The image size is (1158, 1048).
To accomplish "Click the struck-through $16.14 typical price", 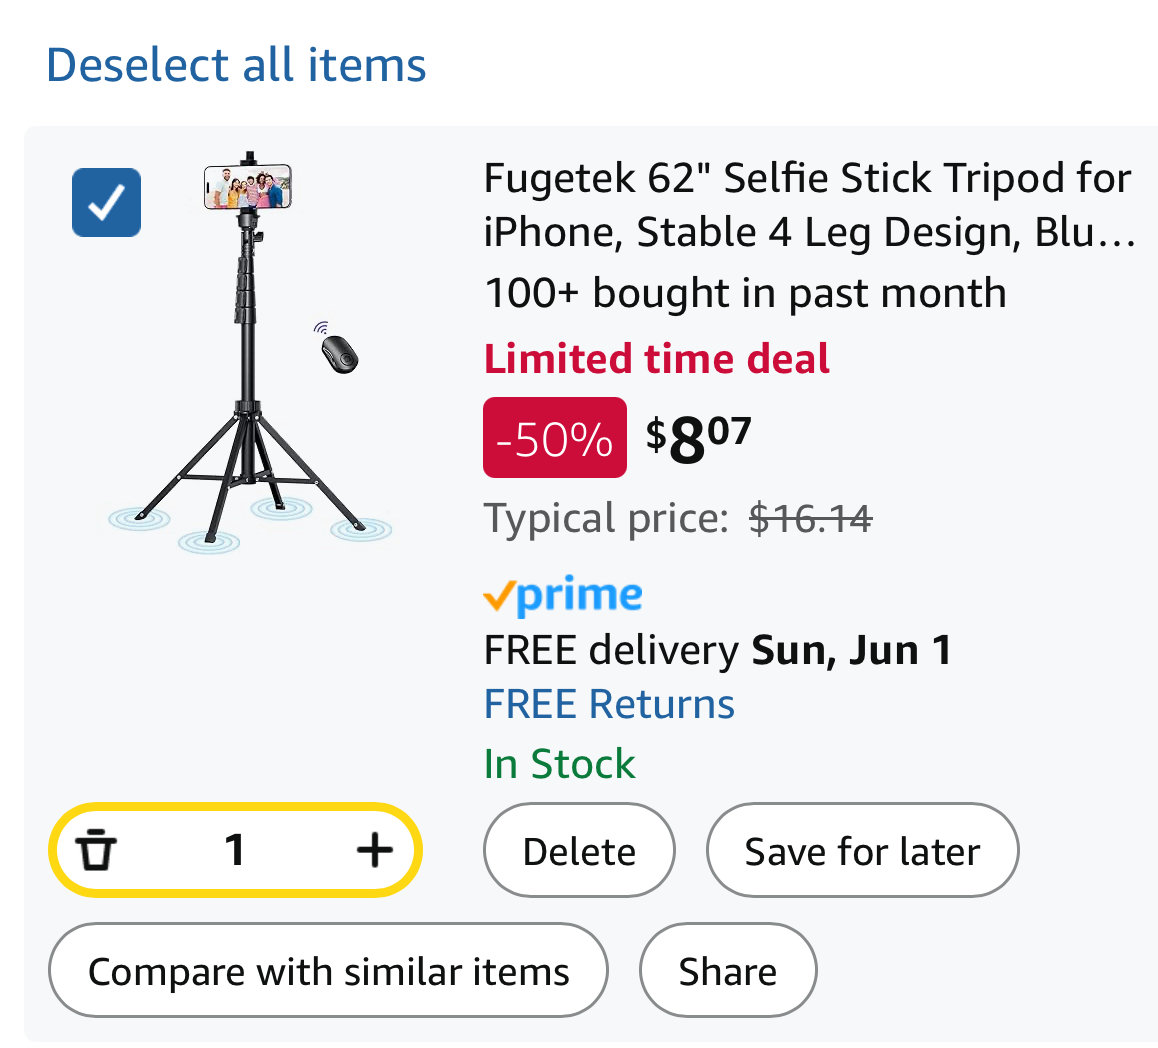I will tap(810, 519).
